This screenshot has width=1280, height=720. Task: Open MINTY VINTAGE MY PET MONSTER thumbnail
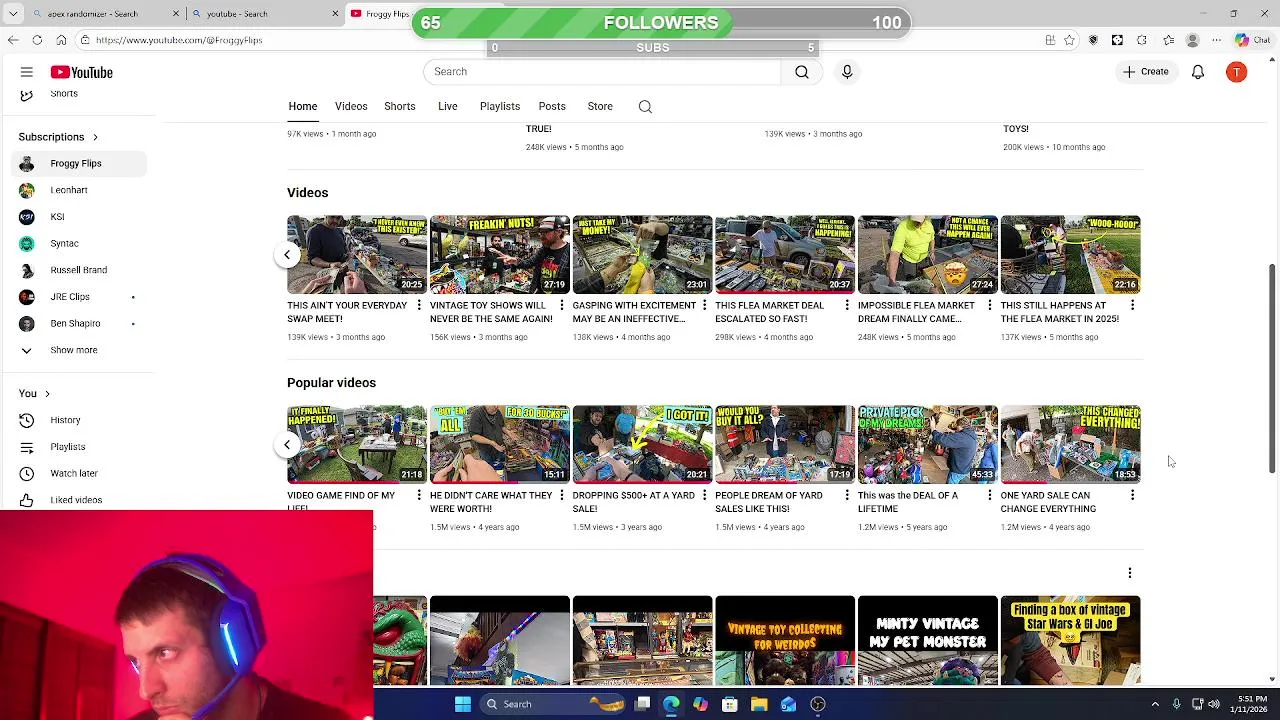928,641
